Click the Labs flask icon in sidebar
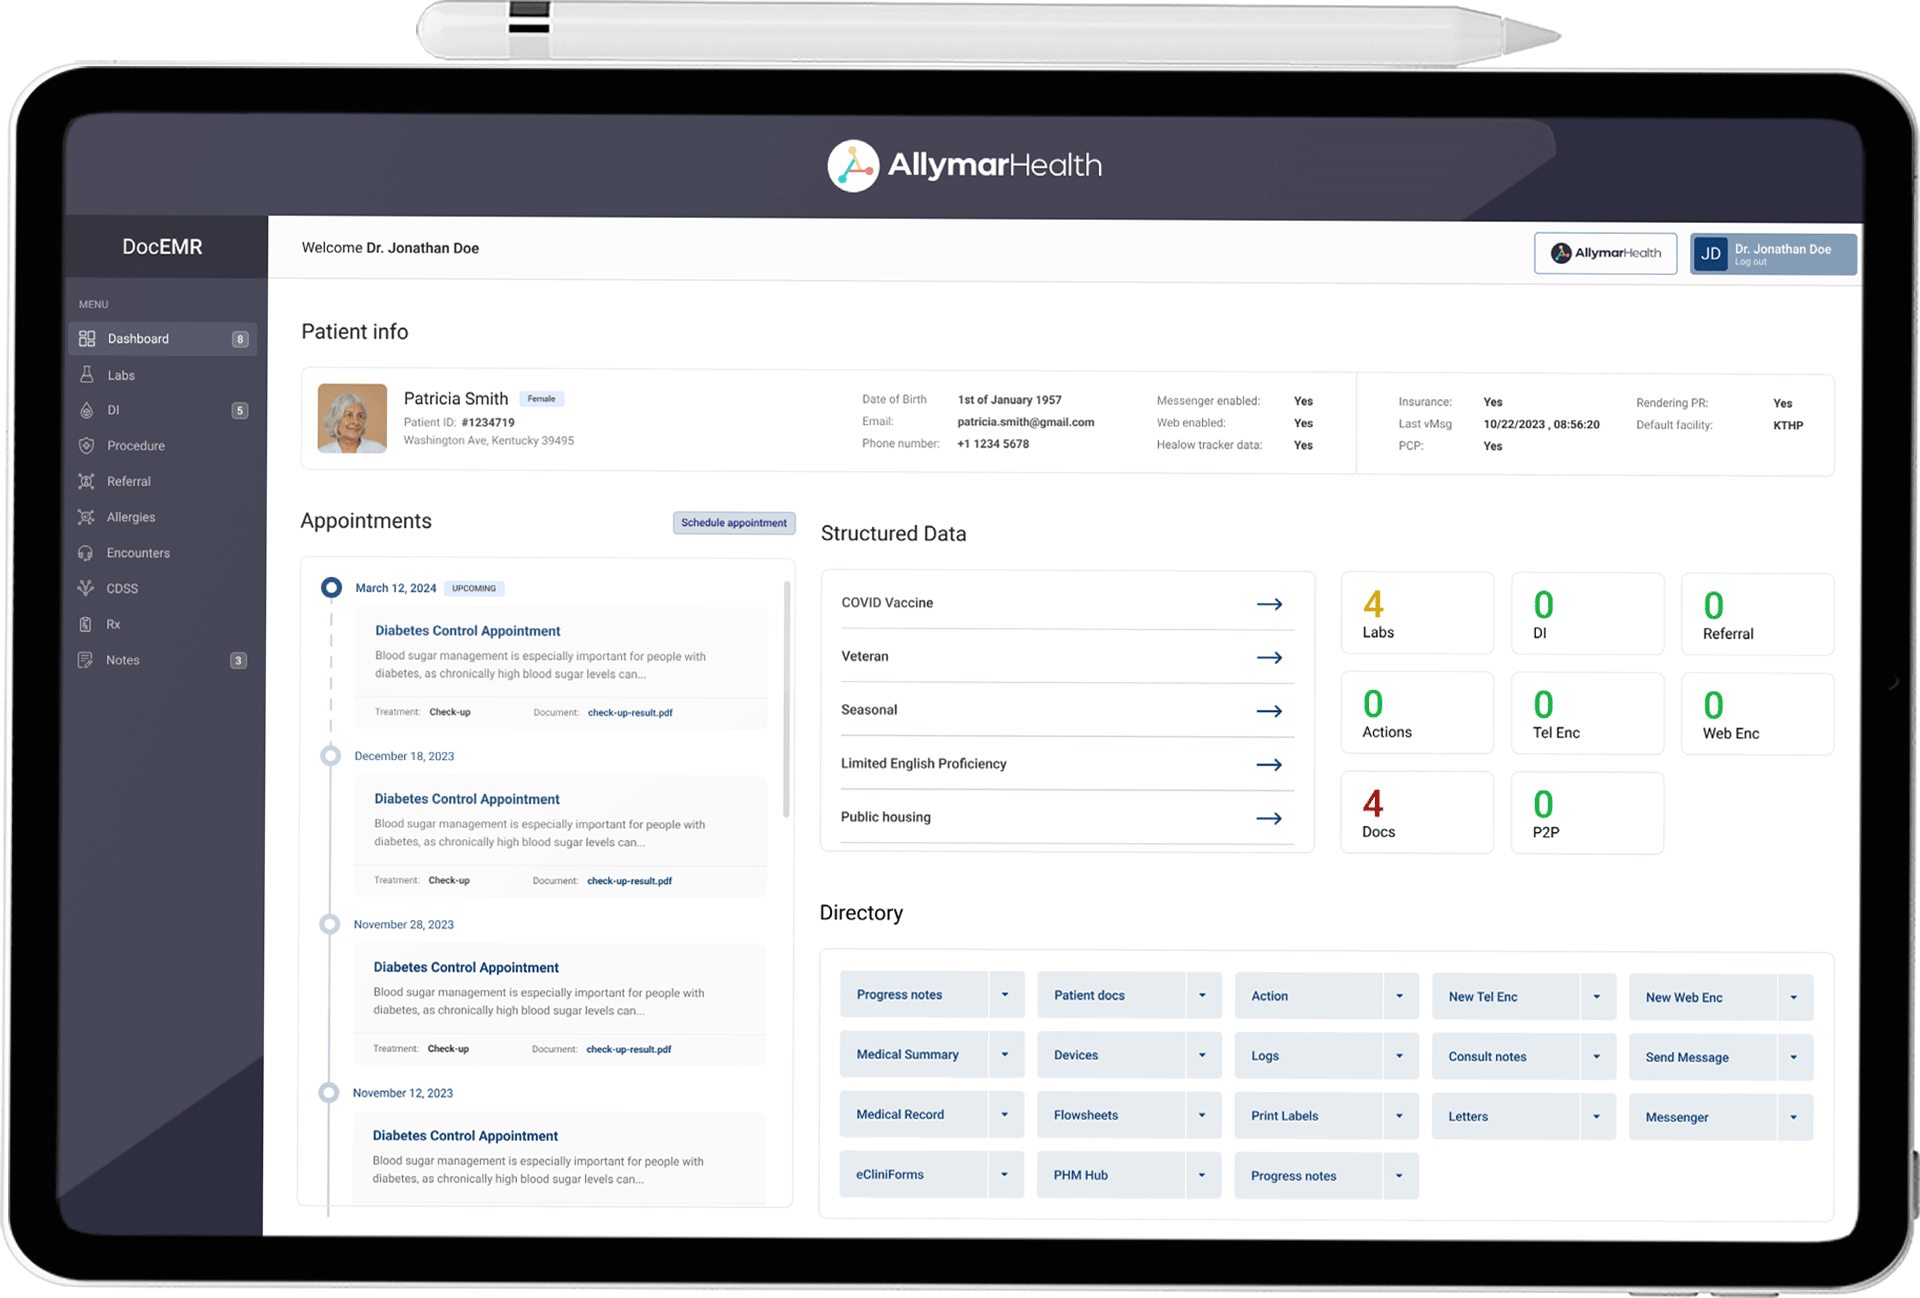1920x1298 pixels. click(87, 375)
